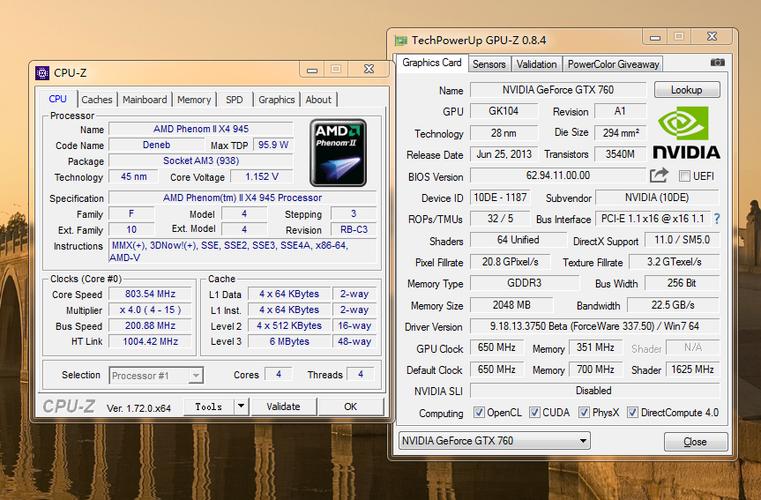The image size is (761, 500).
Task: Click the Bus Width value 256 Bit
Action: pos(682,283)
